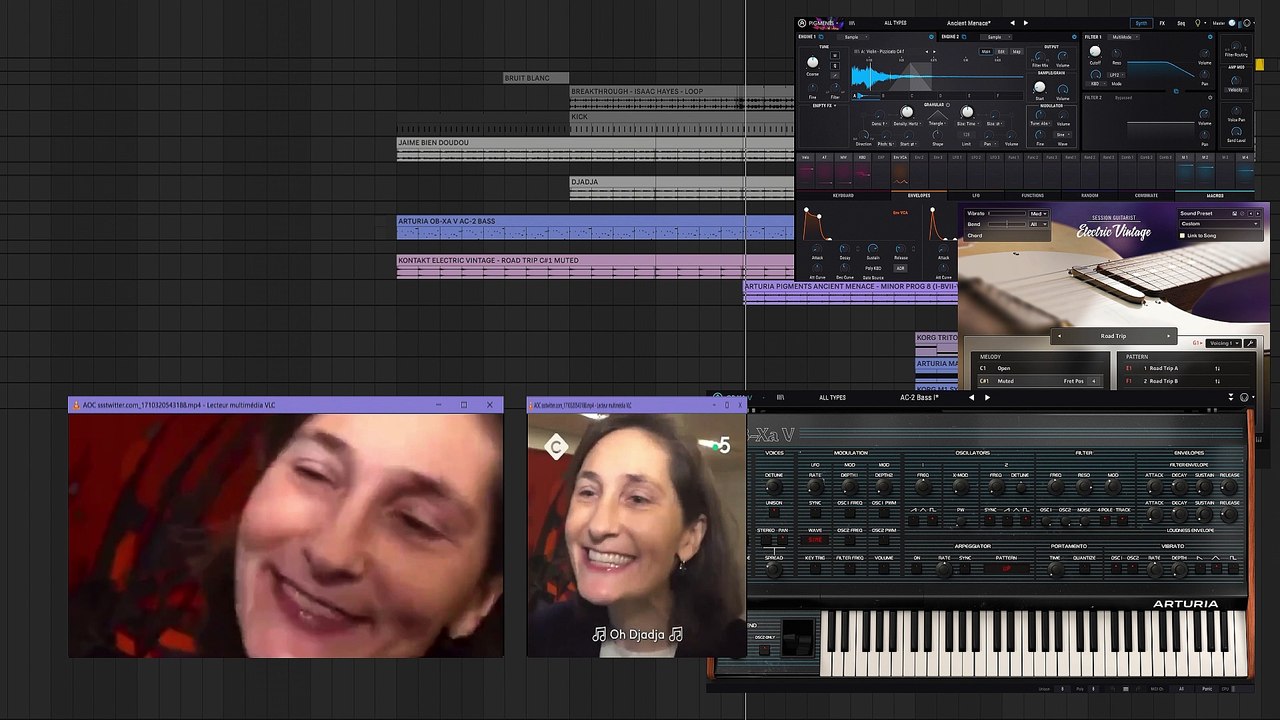
Task: Check the Link to Song checkbox
Action: [1182, 236]
